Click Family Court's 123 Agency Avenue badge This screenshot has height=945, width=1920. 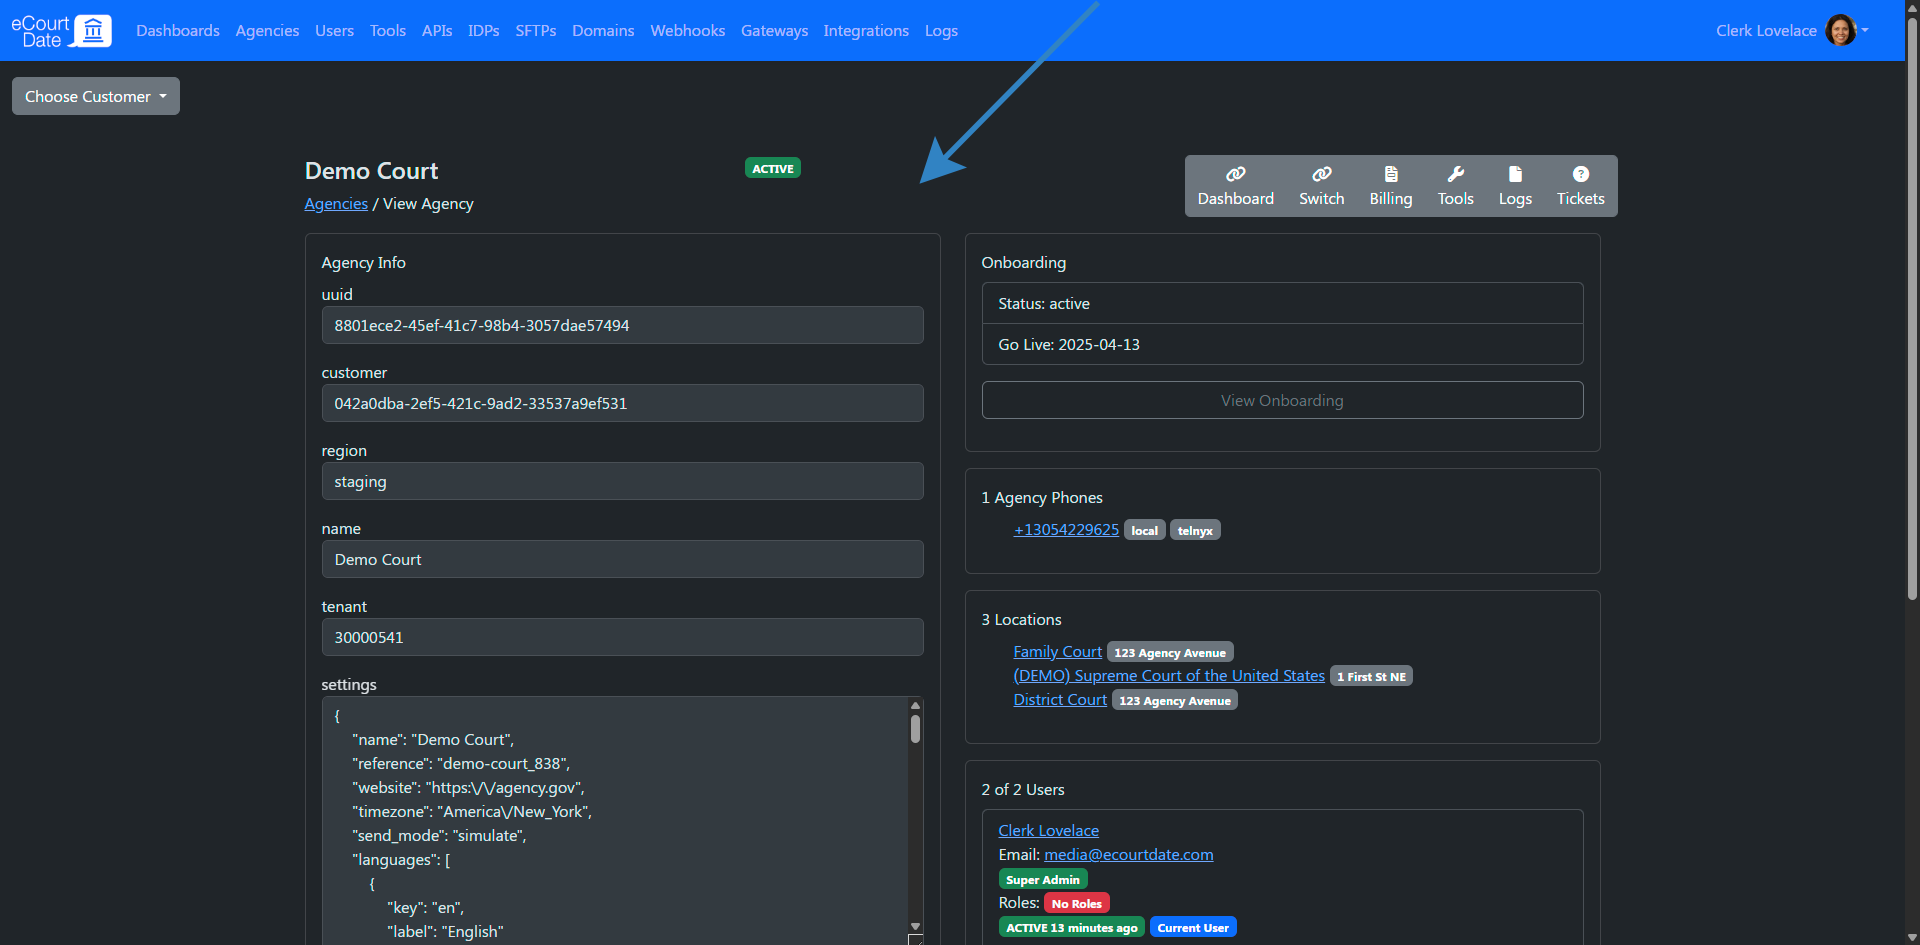1170,652
